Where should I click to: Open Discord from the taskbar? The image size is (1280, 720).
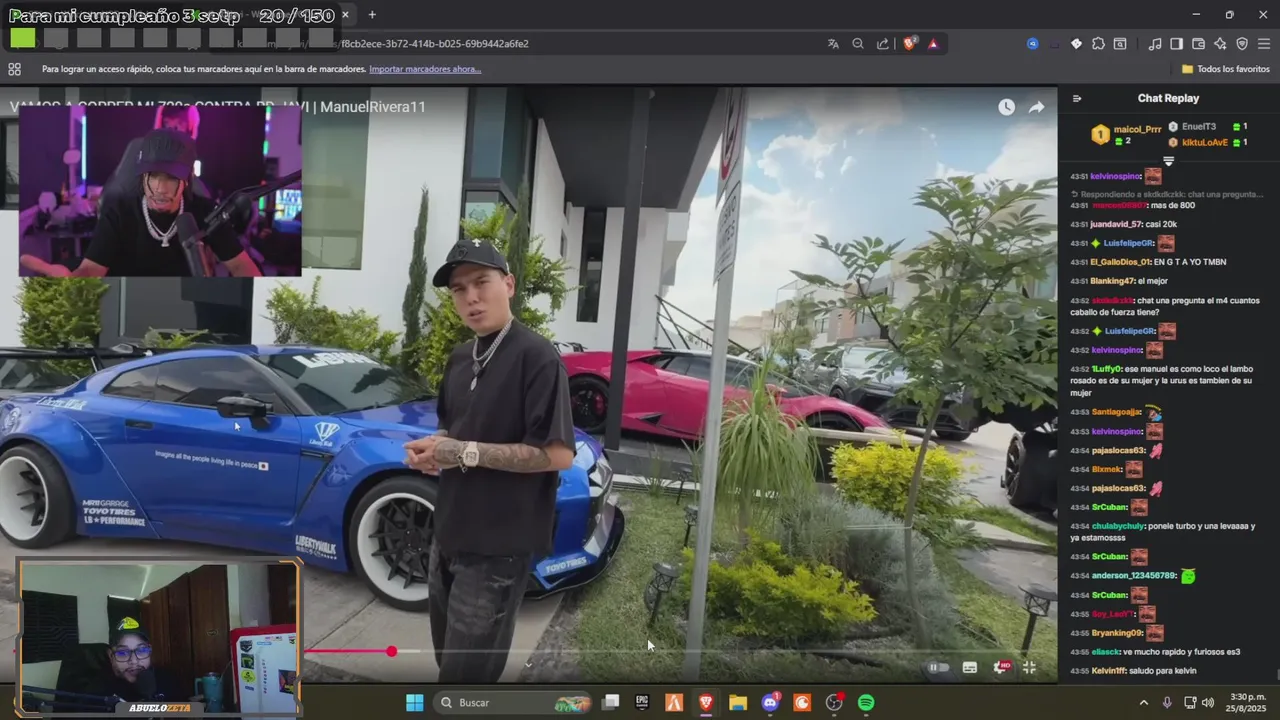(x=770, y=703)
